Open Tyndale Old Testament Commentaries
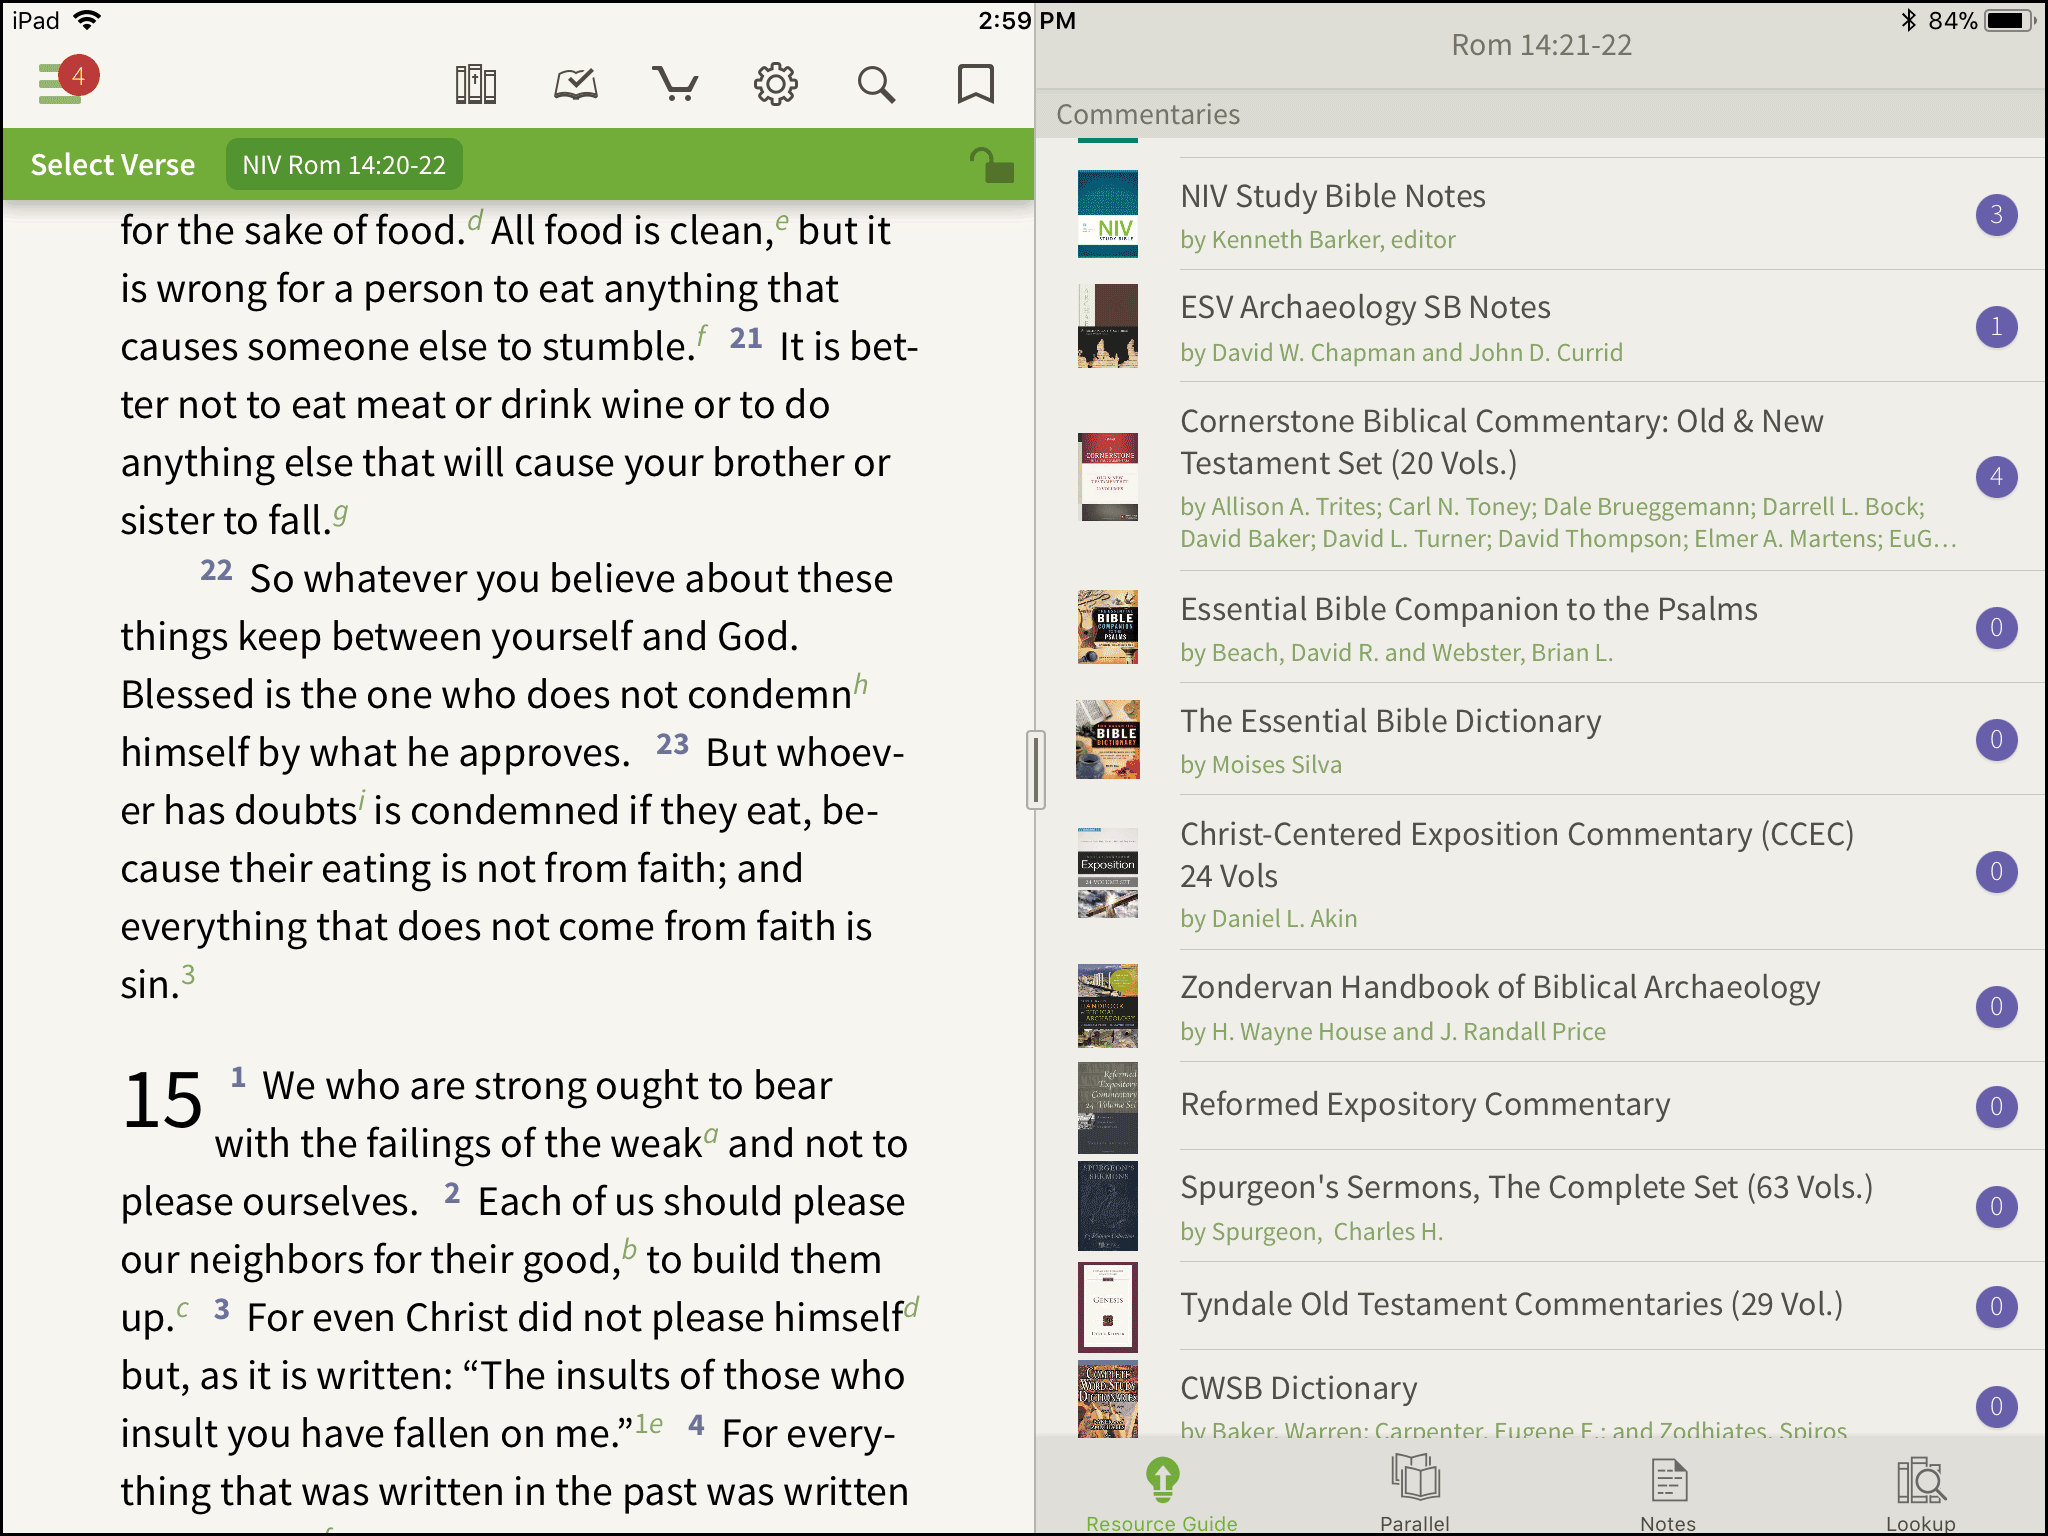 click(x=1540, y=1306)
